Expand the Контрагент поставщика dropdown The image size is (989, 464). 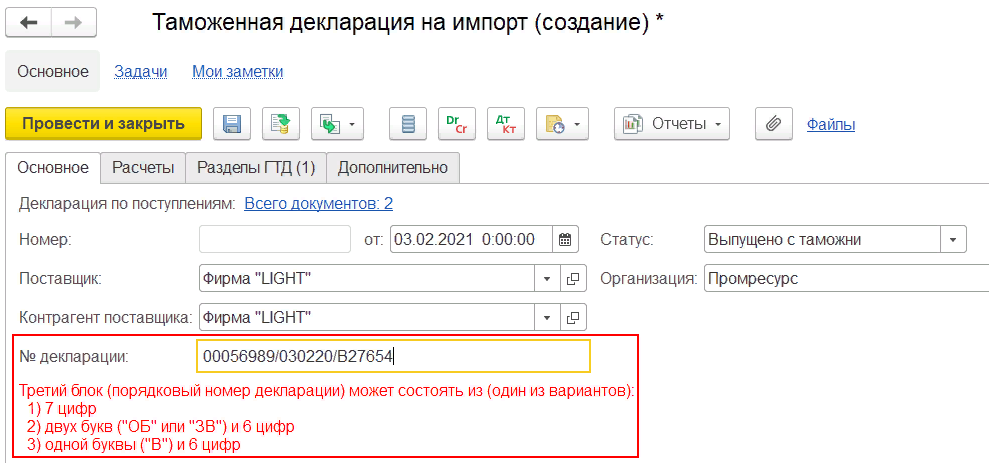(x=548, y=318)
